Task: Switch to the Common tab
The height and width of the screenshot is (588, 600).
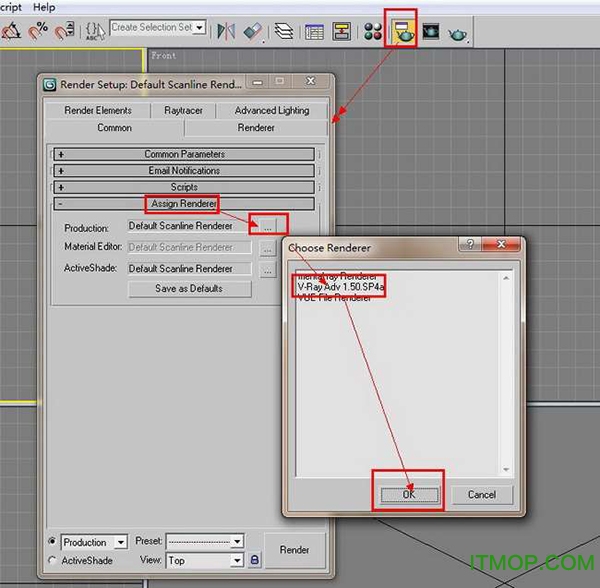Action: (x=114, y=128)
